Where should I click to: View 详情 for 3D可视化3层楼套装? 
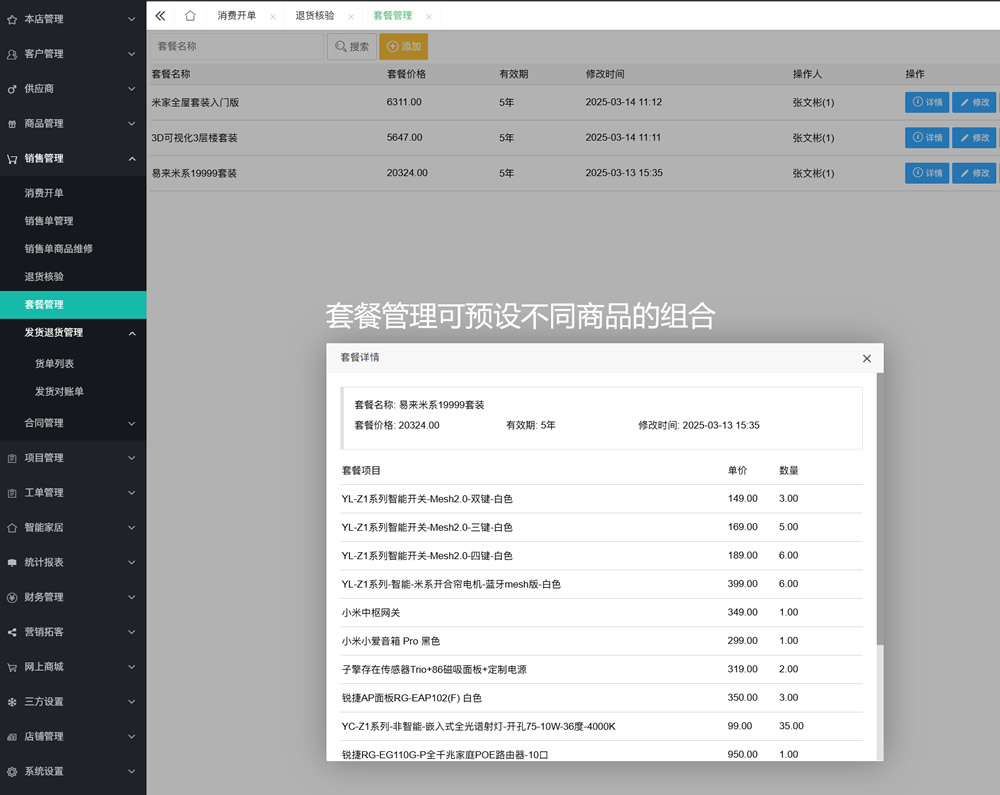pyautogui.click(x=927, y=138)
